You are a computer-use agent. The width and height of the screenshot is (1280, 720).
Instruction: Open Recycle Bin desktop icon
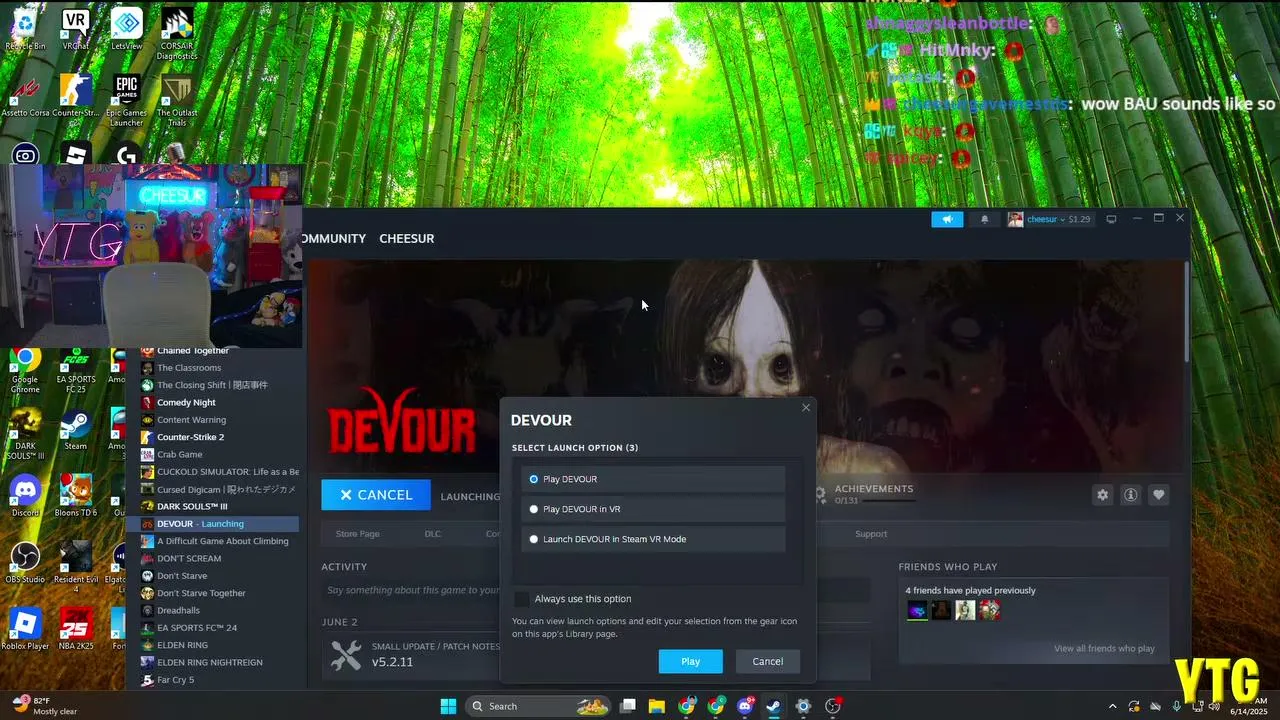(x=25, y=28)
